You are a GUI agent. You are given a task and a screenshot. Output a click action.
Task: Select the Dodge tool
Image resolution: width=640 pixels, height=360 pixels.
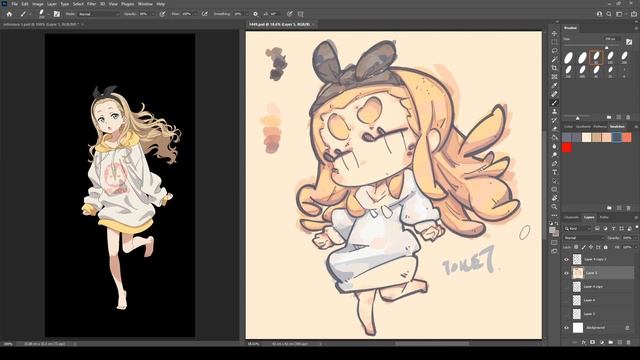click(554, 155)
